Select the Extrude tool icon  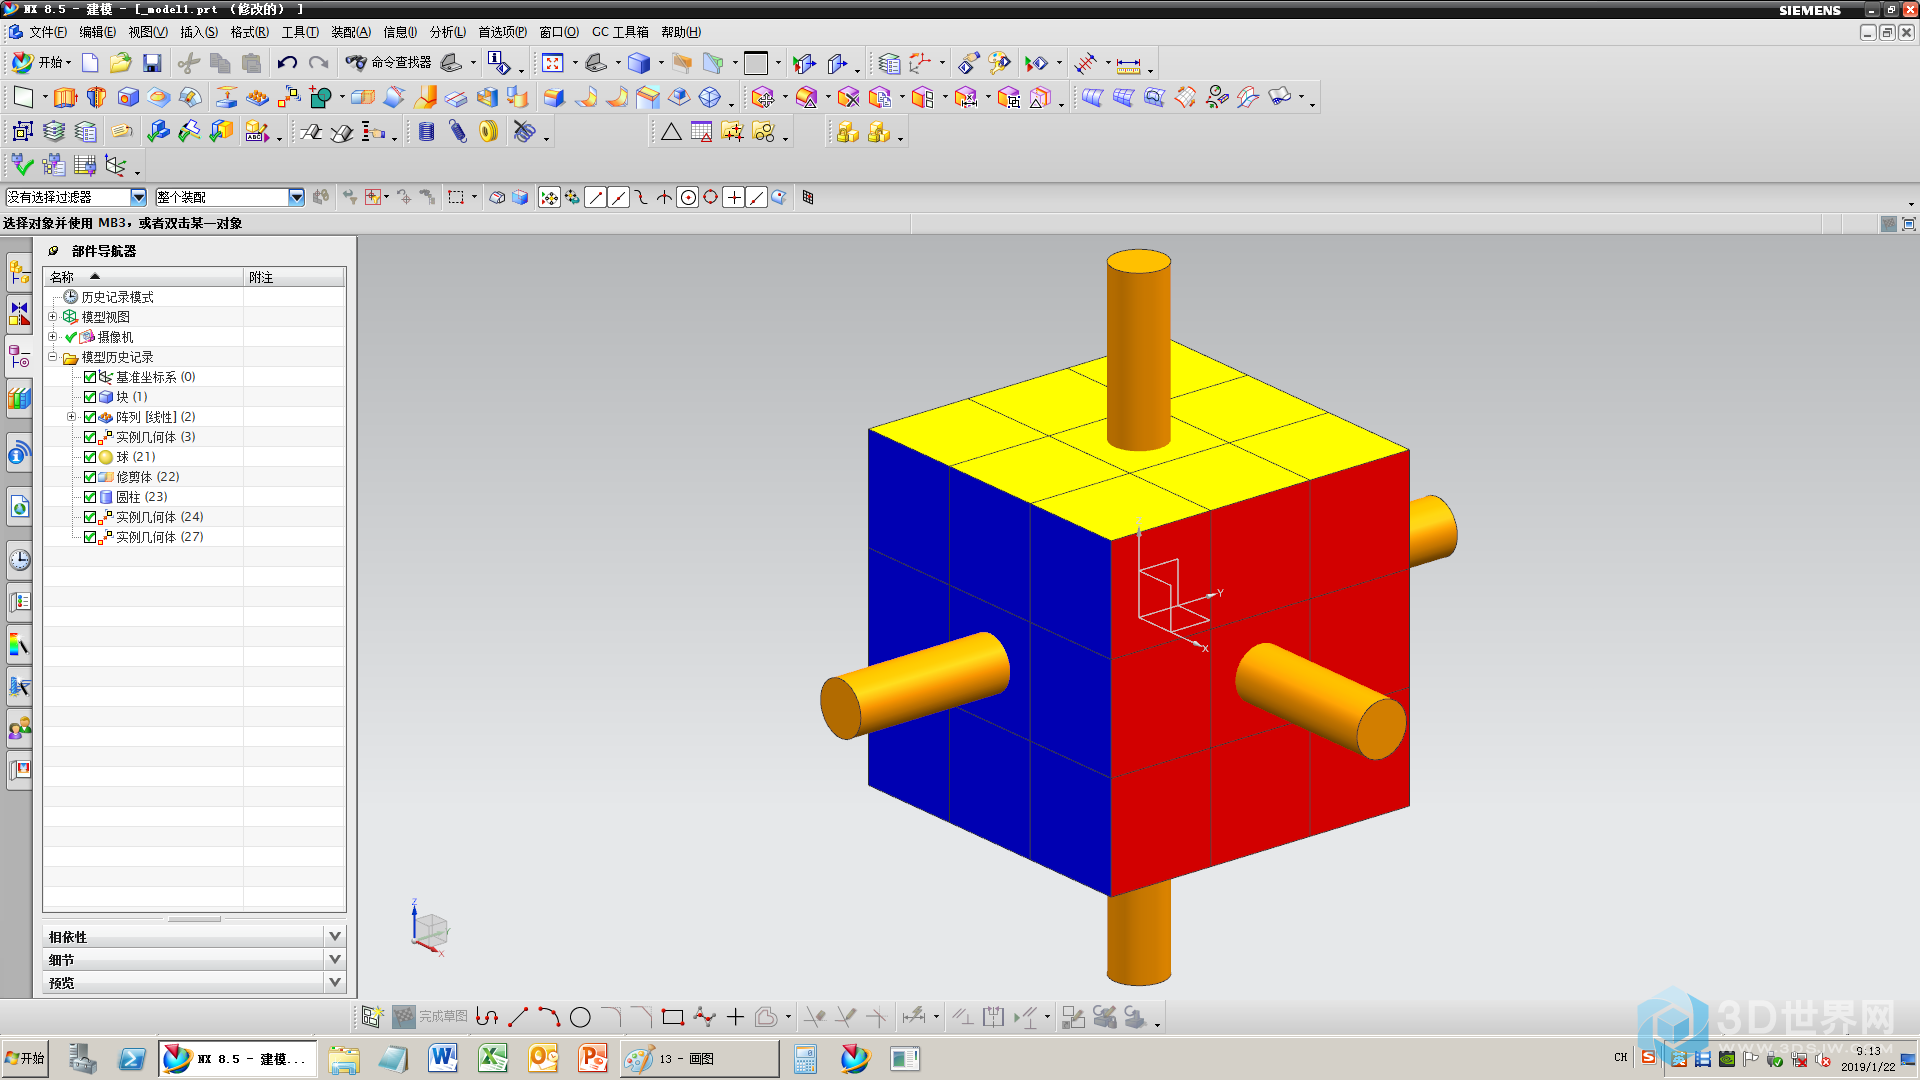coord(65,97)
